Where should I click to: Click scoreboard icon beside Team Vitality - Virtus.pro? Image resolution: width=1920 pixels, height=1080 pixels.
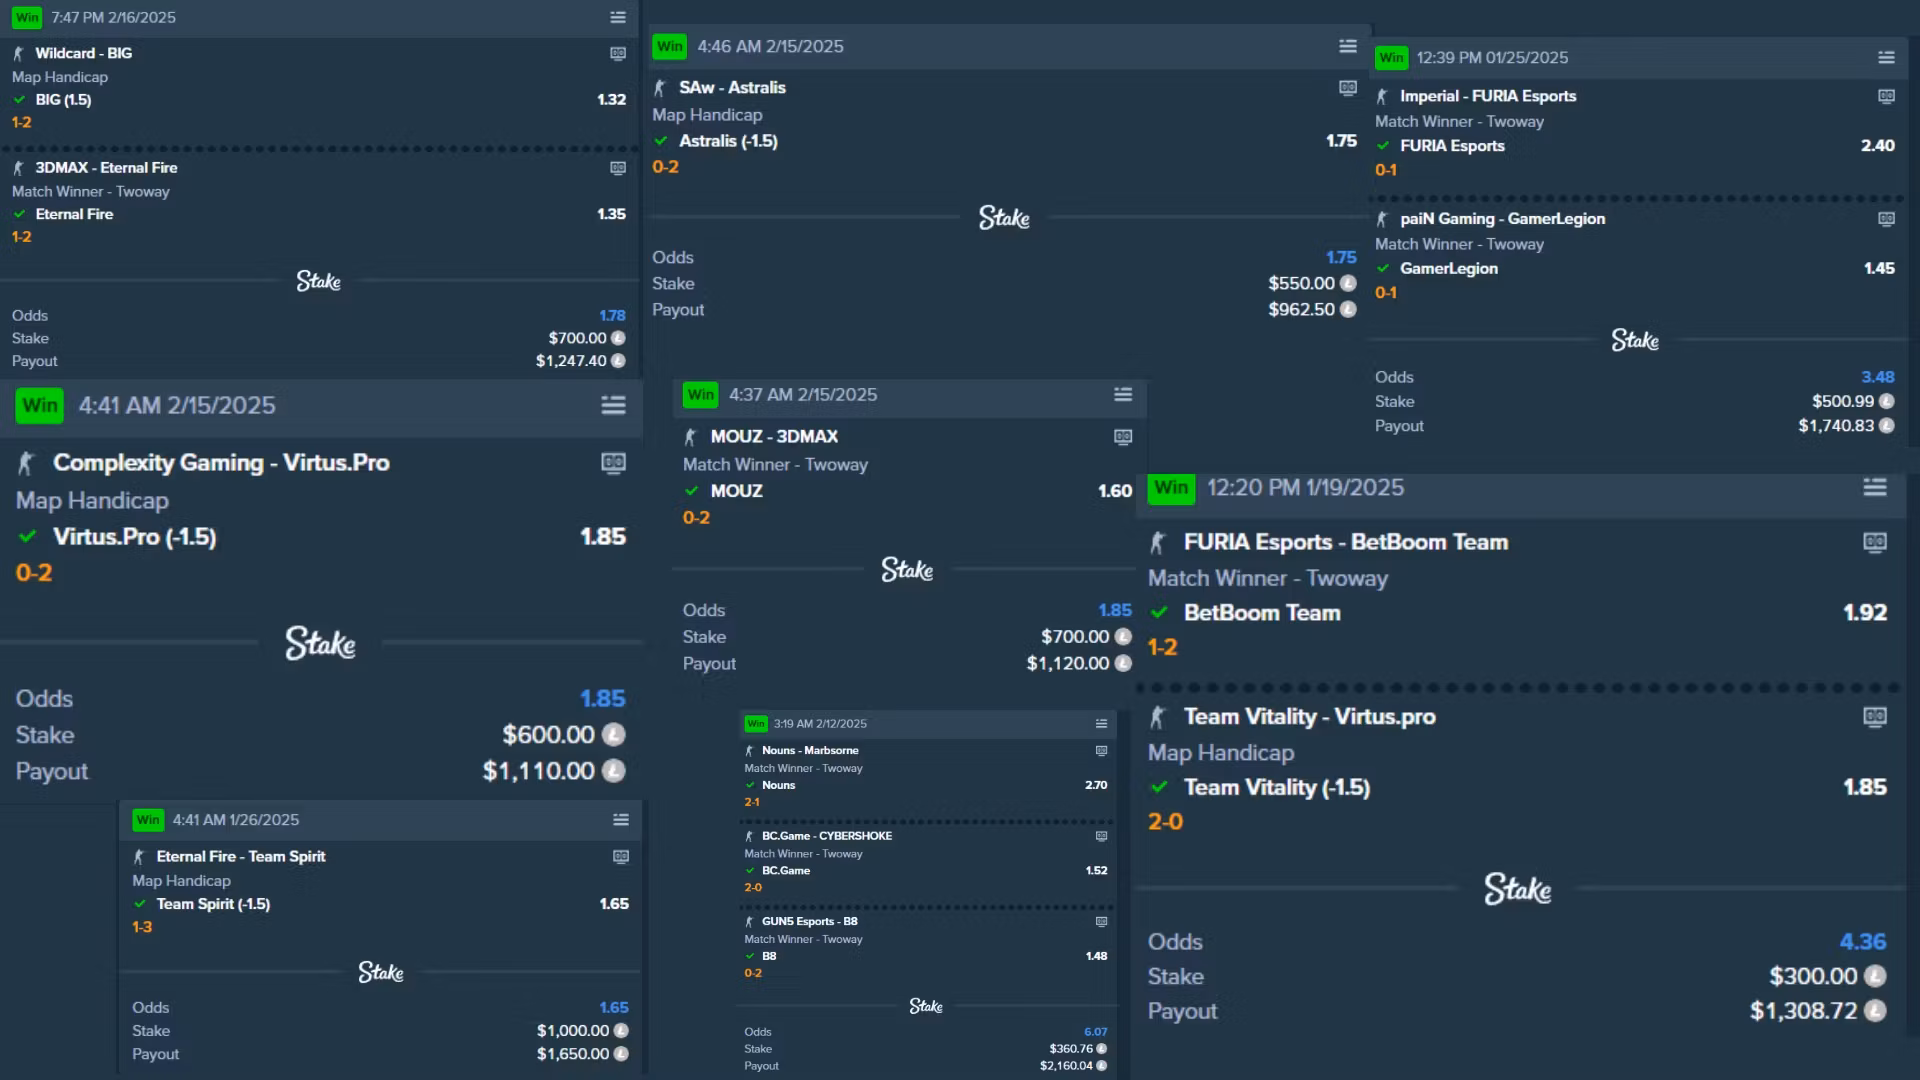coord(1875,717)
